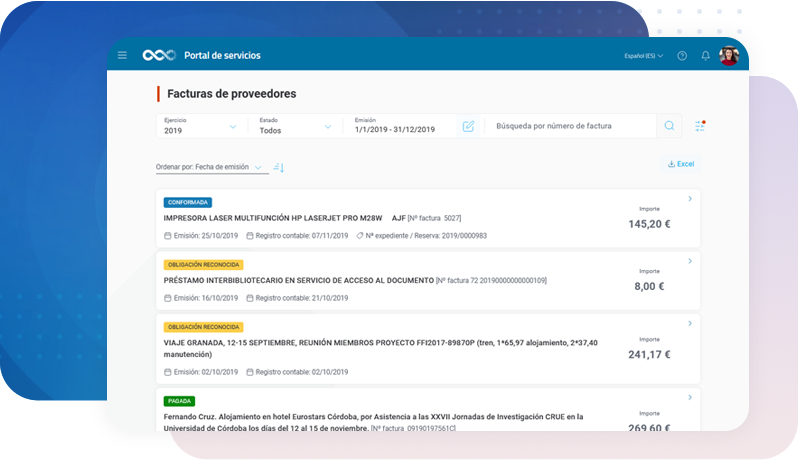The width and height of the screenshot is (800, 460).
Task: Click the Portal de servicios logo
Action: (158, 55)
